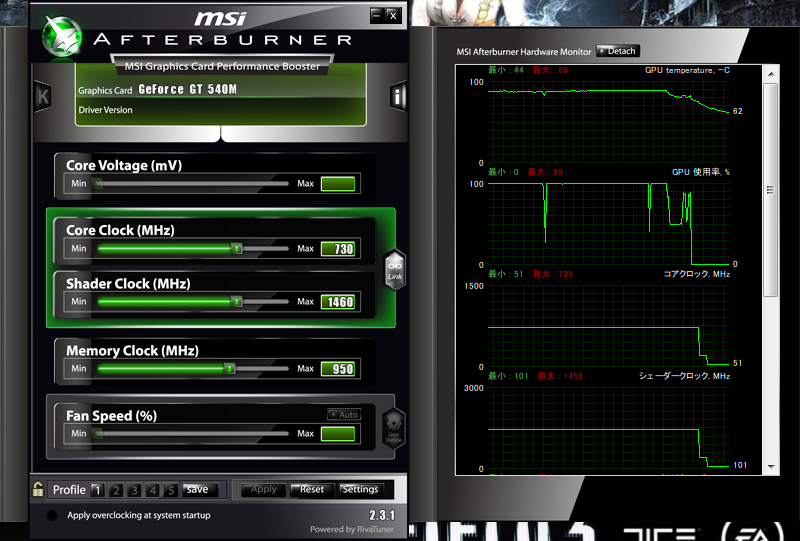This screenshot has height=541, width=800.
Task: Click the GeForce GT 540M card name
Action: click(x=187, y=89)
